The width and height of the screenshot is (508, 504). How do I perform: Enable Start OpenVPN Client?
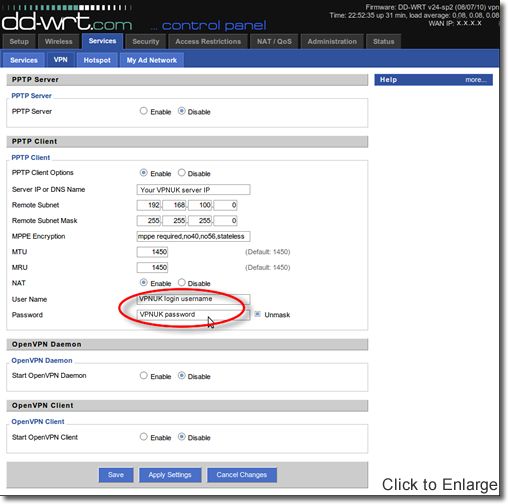tap(144, 437)
